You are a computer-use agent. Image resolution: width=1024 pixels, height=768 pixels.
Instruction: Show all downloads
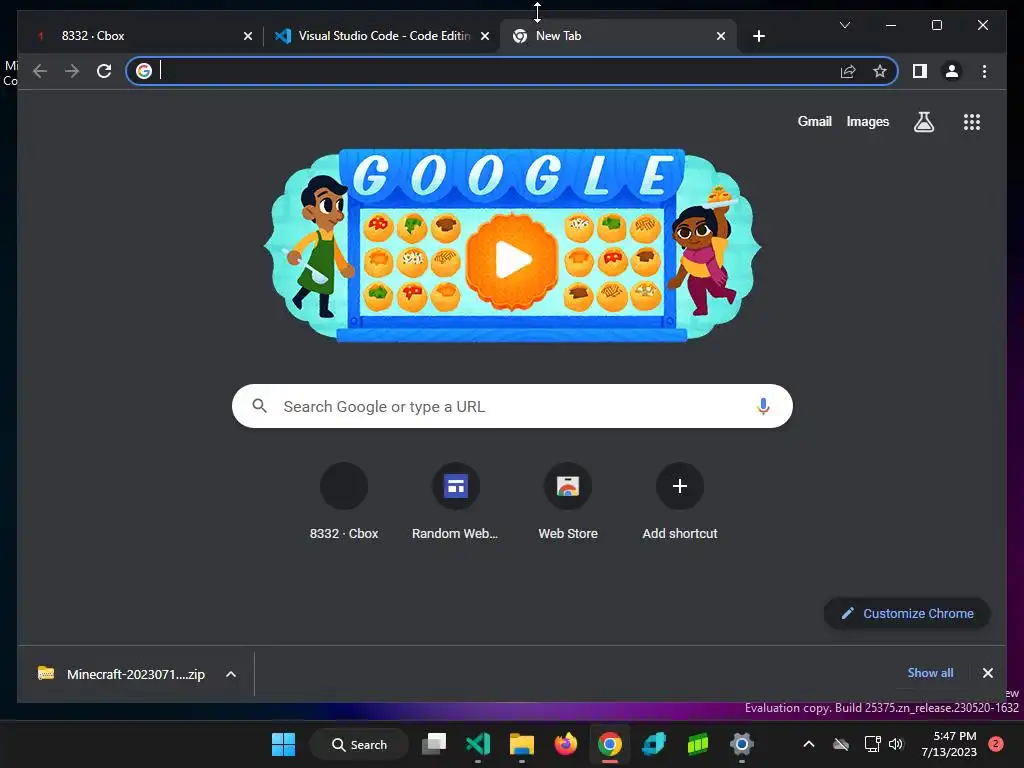click(930, 673)
